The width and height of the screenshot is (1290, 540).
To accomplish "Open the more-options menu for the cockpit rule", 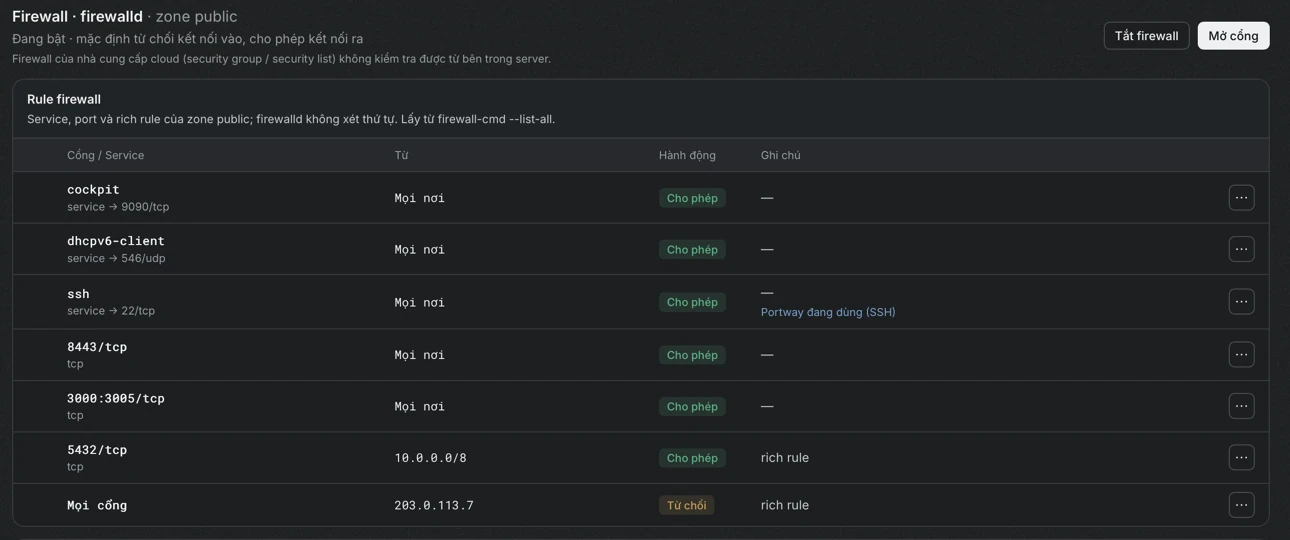I will pyautogui.click(x=1241, y=198).
